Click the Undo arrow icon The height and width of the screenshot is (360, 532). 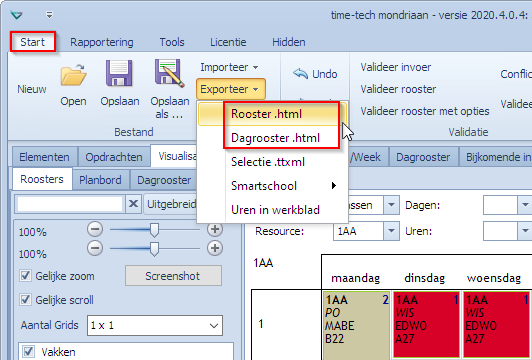tap(300, 74)
